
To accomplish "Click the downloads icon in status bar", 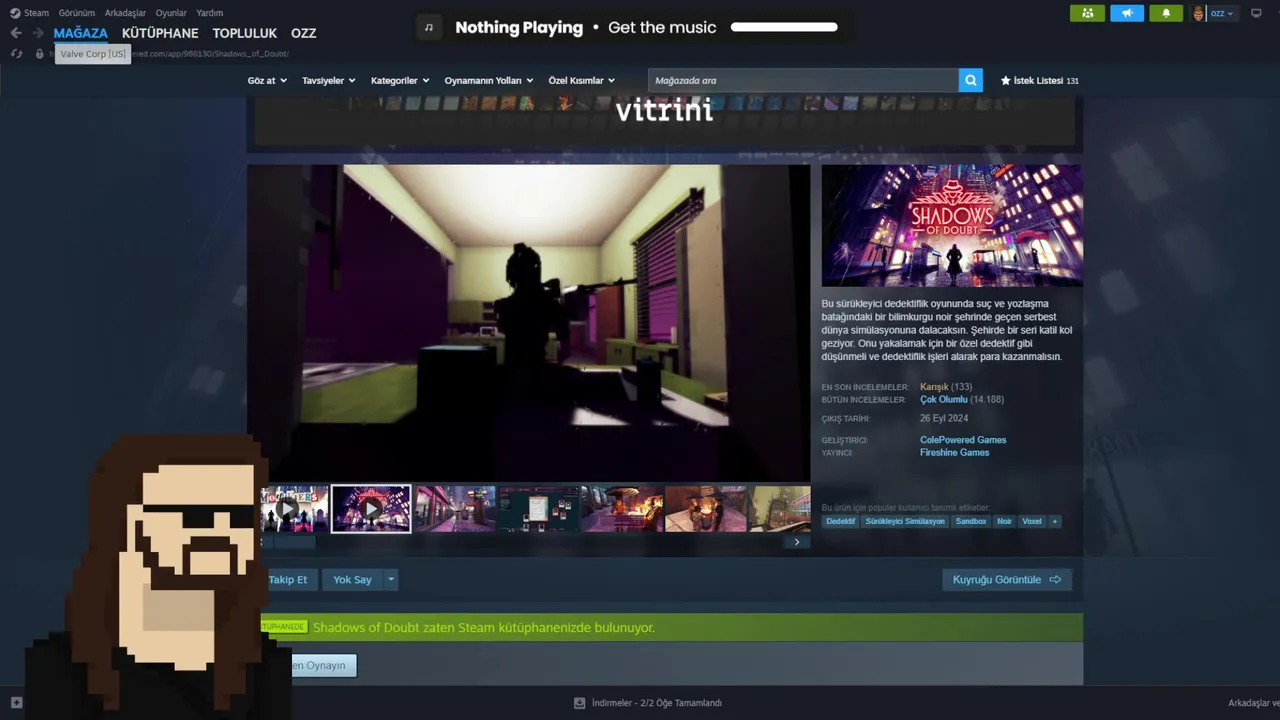I will tap(579, 703).
